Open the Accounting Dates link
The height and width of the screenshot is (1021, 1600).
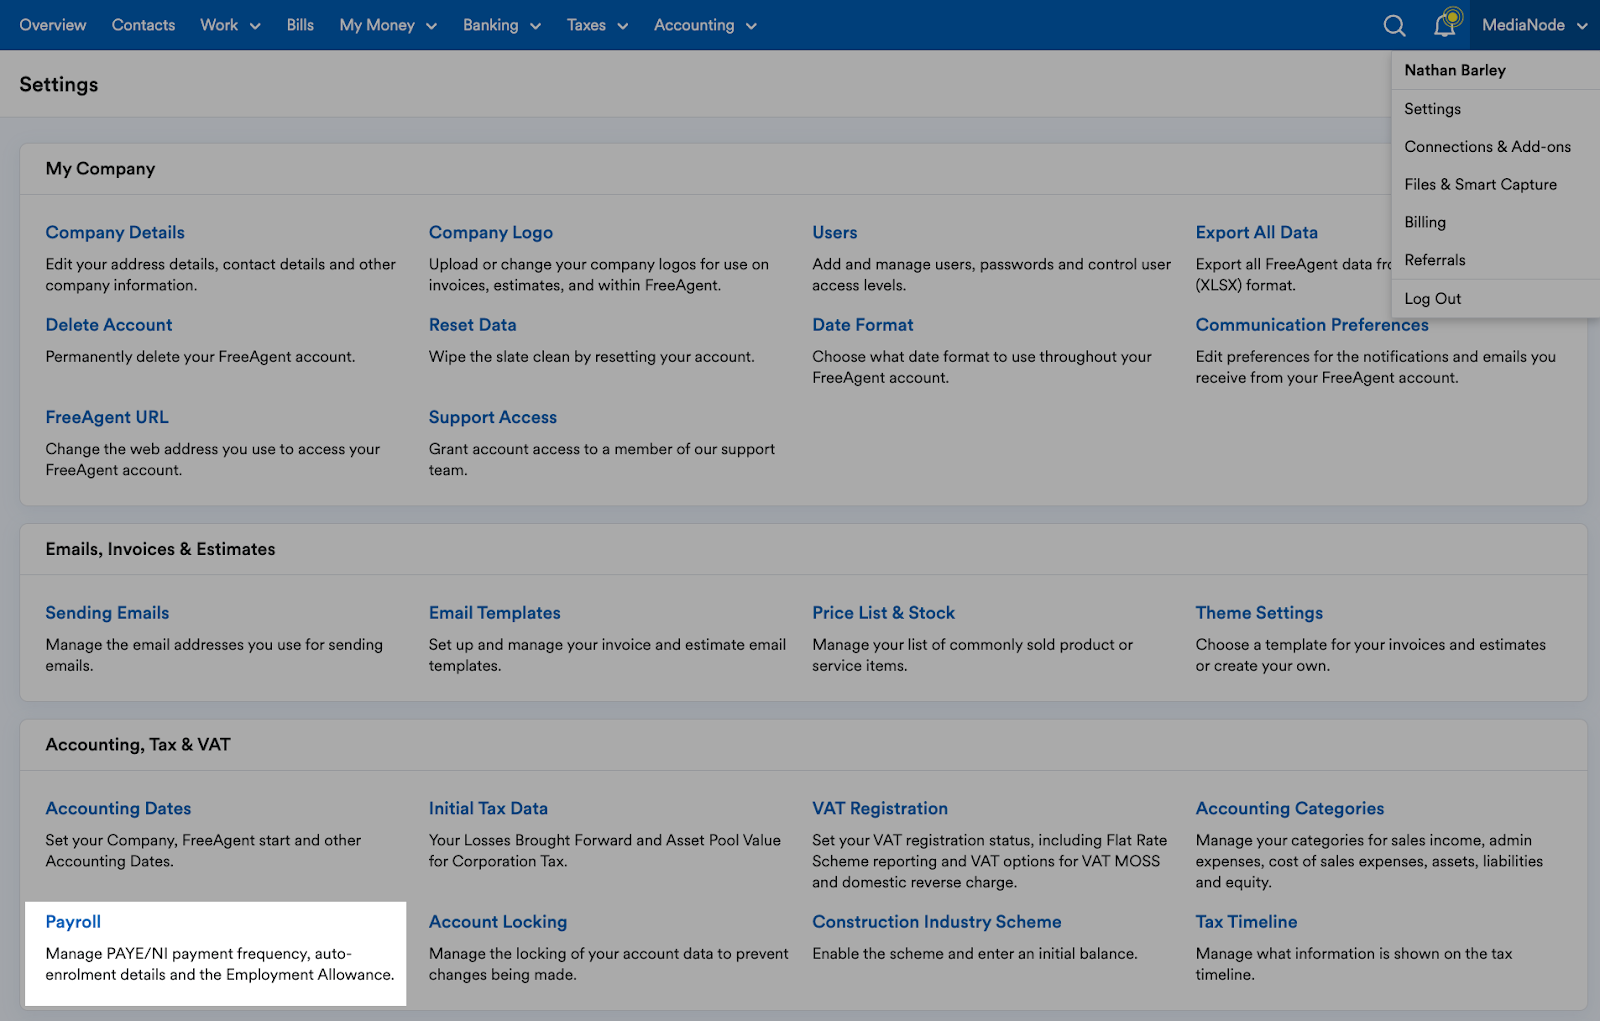118,809
